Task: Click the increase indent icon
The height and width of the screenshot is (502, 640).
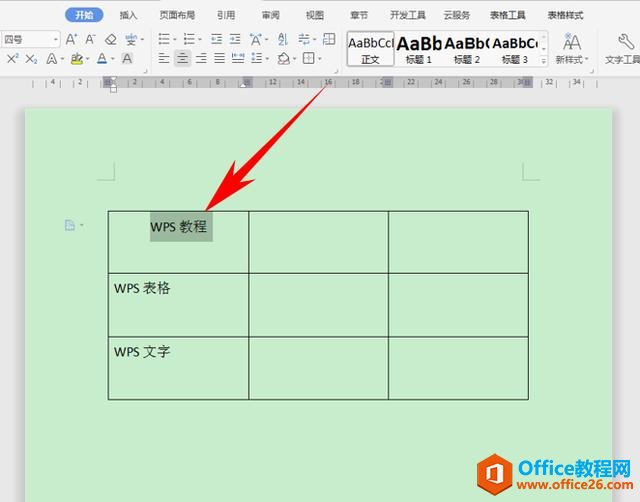Action: point(235,39)
